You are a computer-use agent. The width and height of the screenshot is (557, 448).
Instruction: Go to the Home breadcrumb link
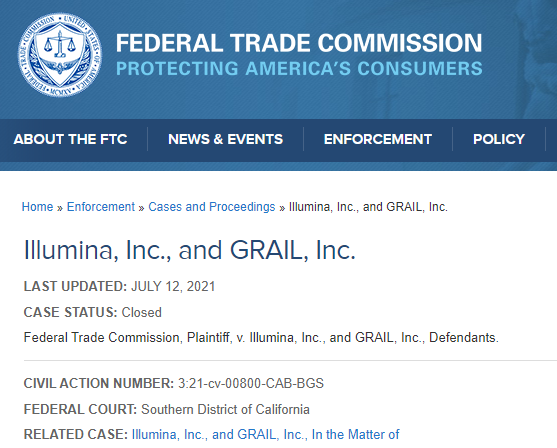(37, 207)
